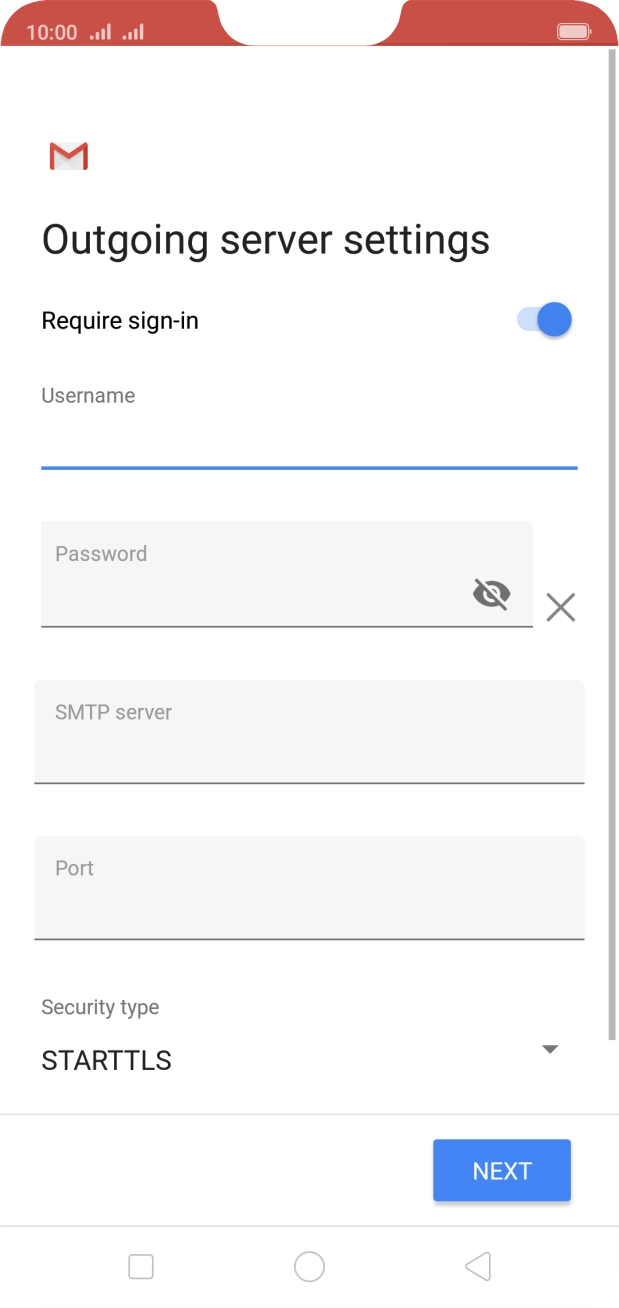Clear password with the X icon
This screenshot has width=619, height=1308.
[x=561, y=607]
